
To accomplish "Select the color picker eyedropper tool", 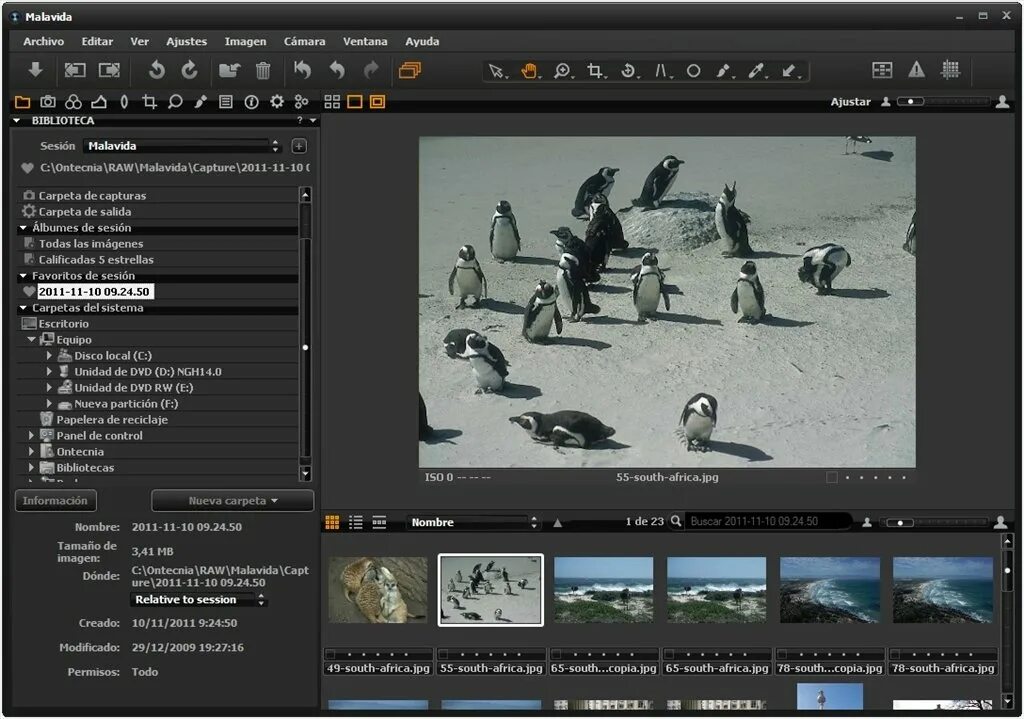I will pyautogui.click(x=756, y=71).
